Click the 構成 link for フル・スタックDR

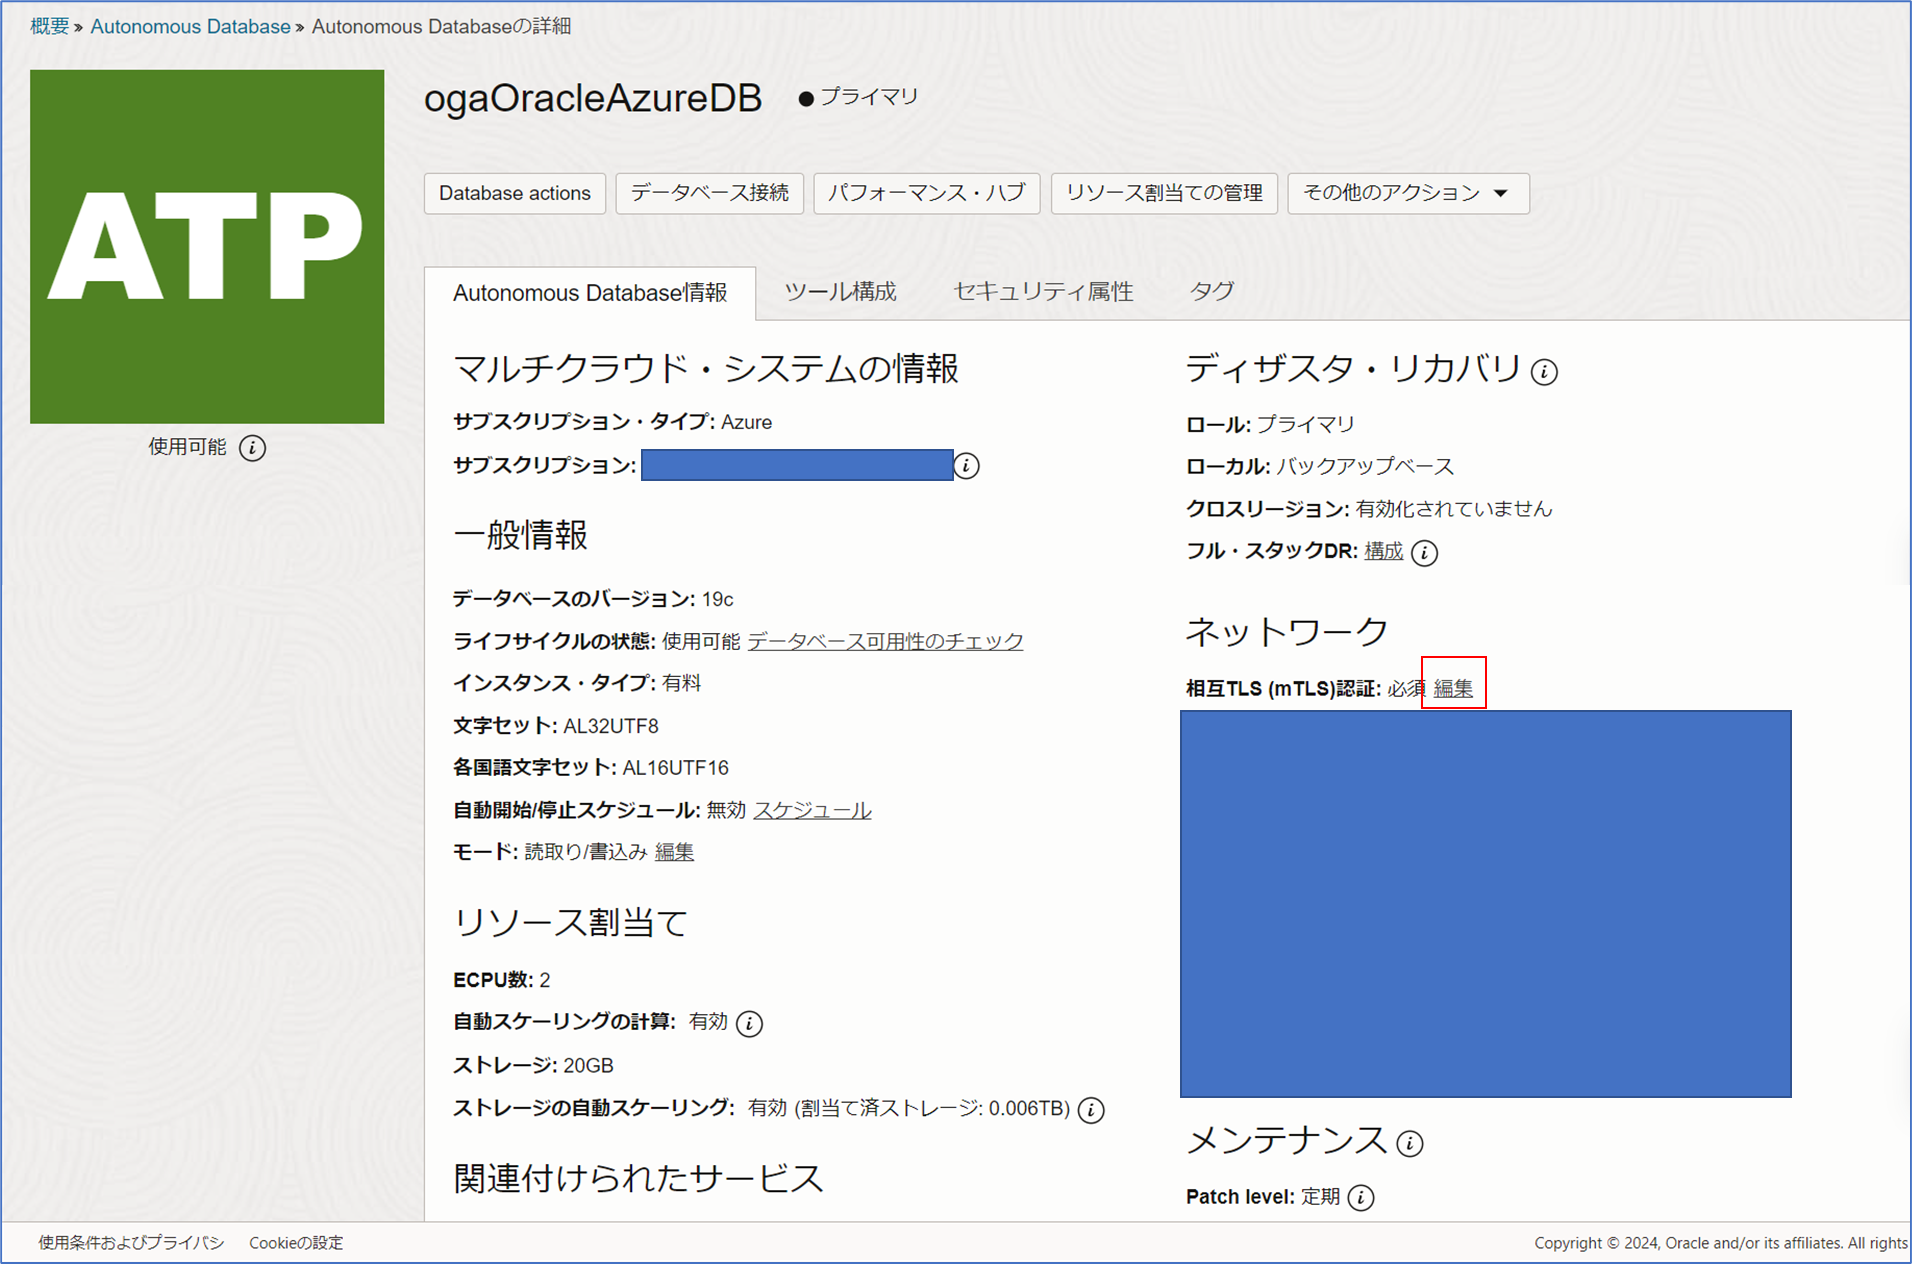pyautogui.click(x=1384, y=551)
